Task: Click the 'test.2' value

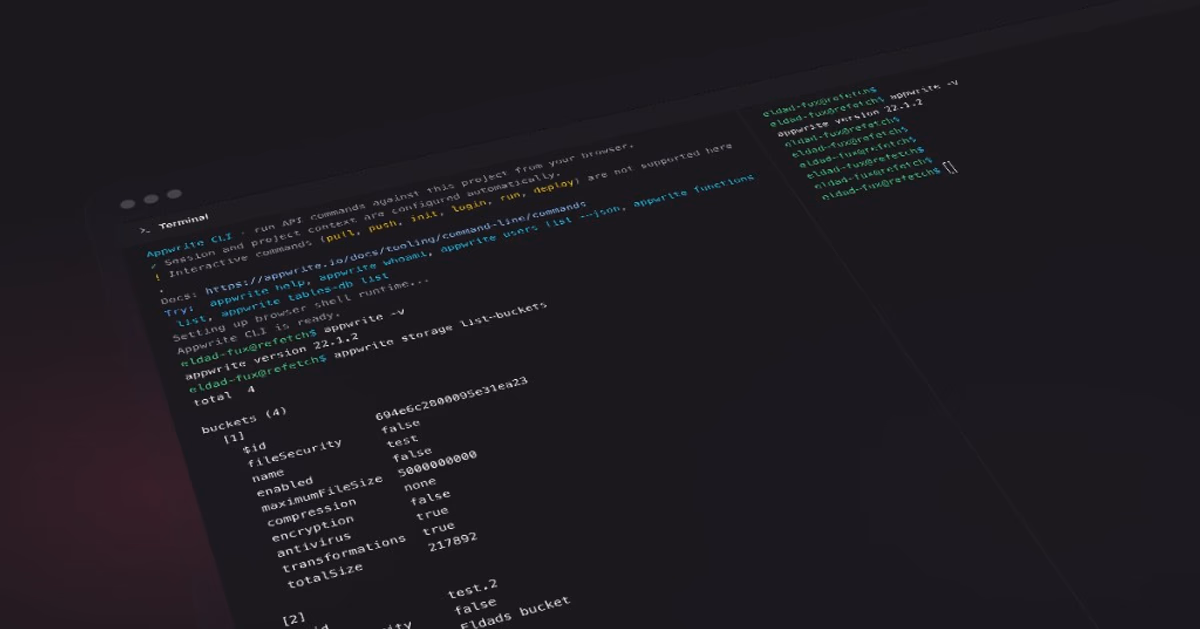Action: click(472, 587)
